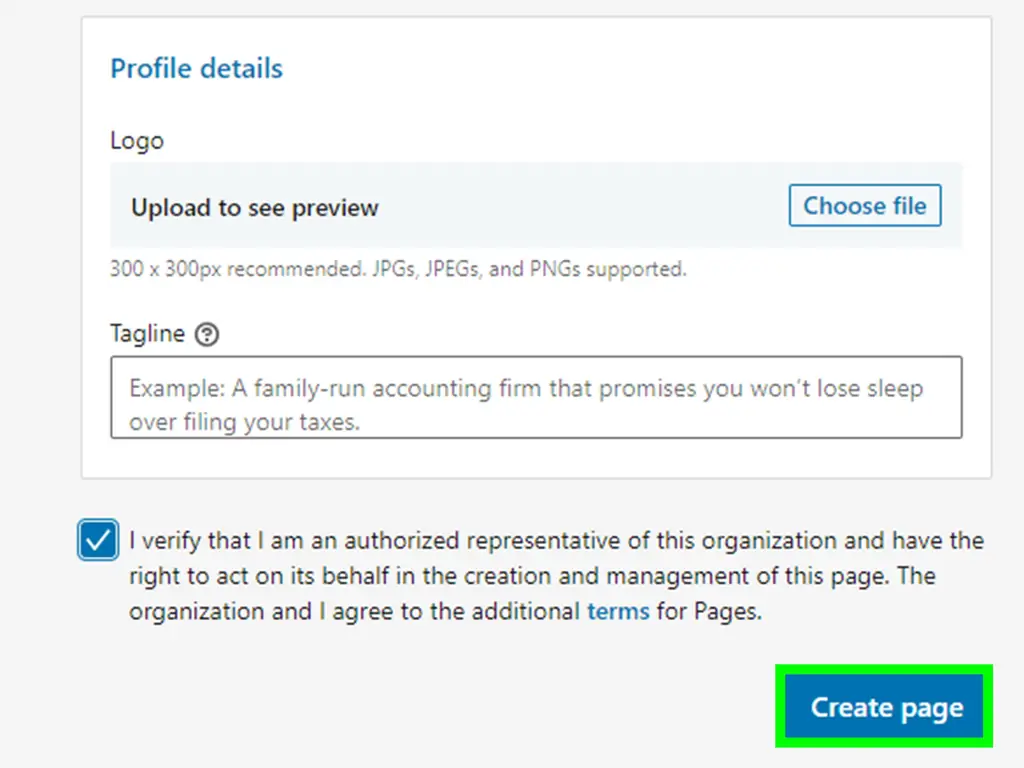Open the file picker via Choose file
Viewport: 1024px width, 768px height.
point(864,205)
